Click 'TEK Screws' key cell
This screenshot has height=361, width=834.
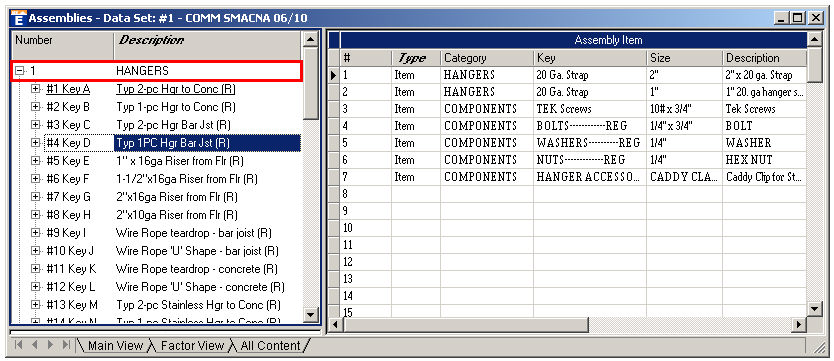[590, 109]
